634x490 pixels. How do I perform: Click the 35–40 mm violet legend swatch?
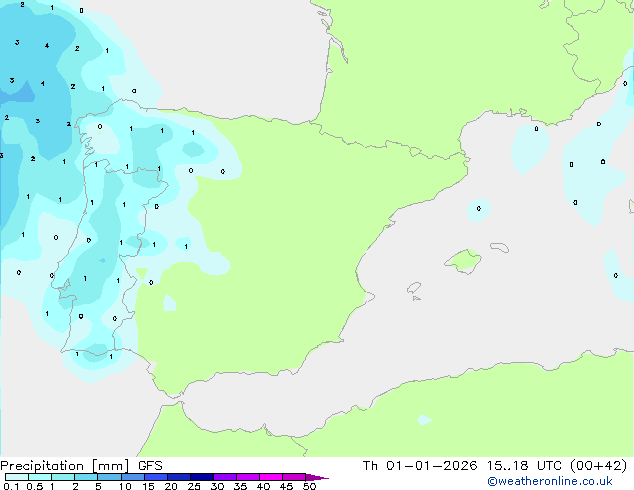247,477
